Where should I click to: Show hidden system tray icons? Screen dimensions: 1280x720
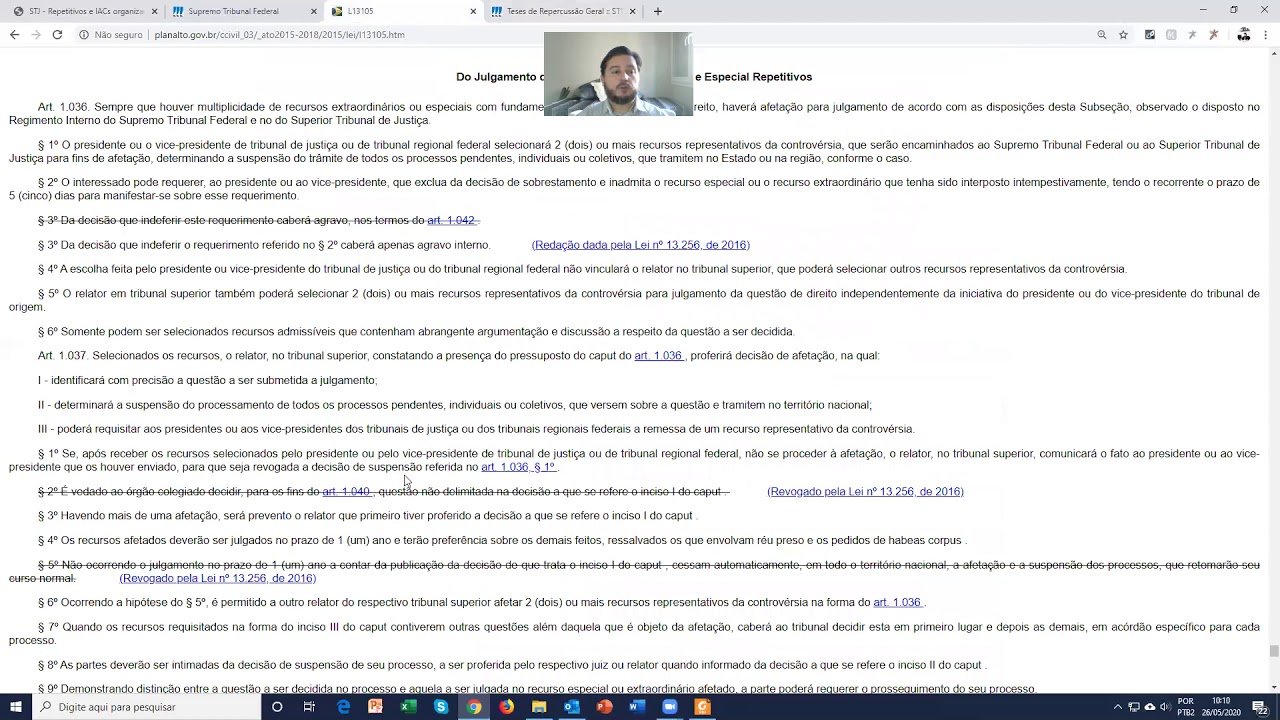point(1118,707)
